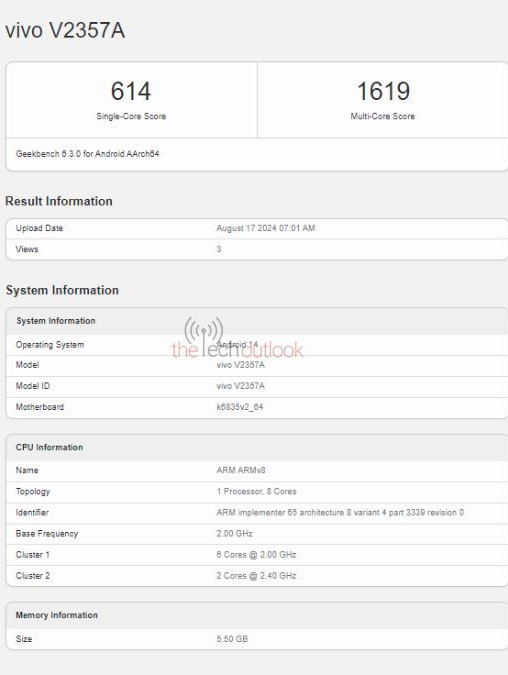Select the 614 single-core score value

coord(131,91)
